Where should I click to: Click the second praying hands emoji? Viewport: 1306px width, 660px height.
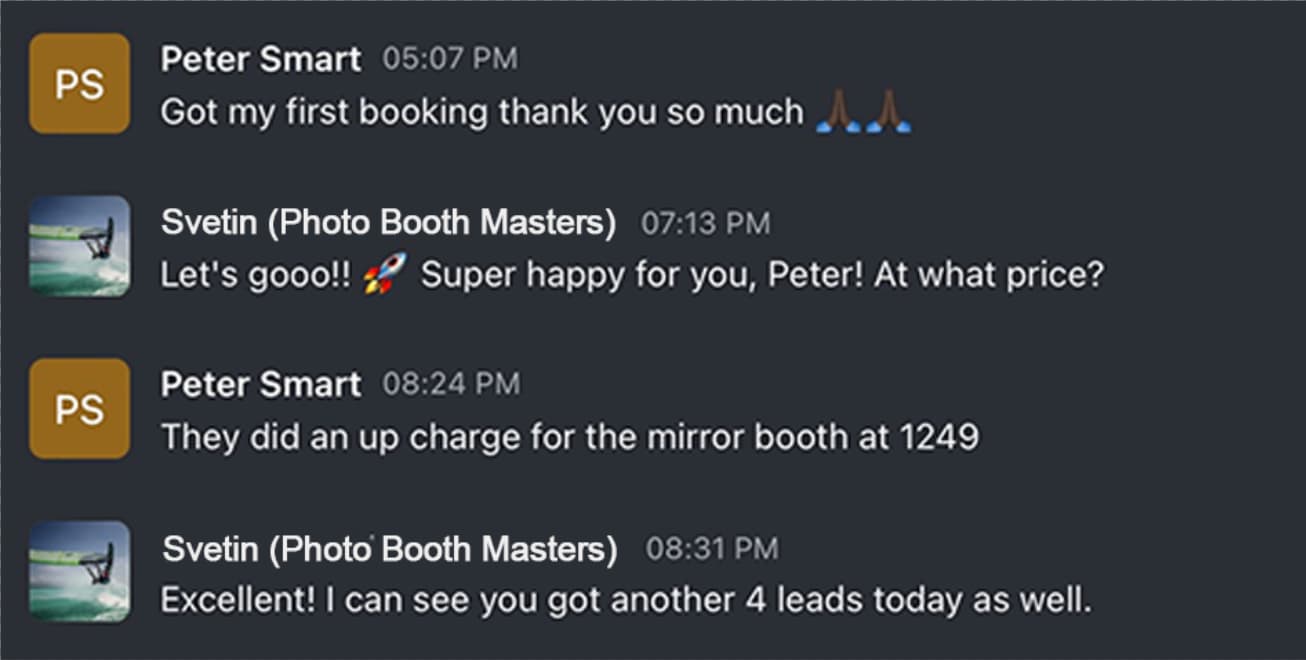888,112
